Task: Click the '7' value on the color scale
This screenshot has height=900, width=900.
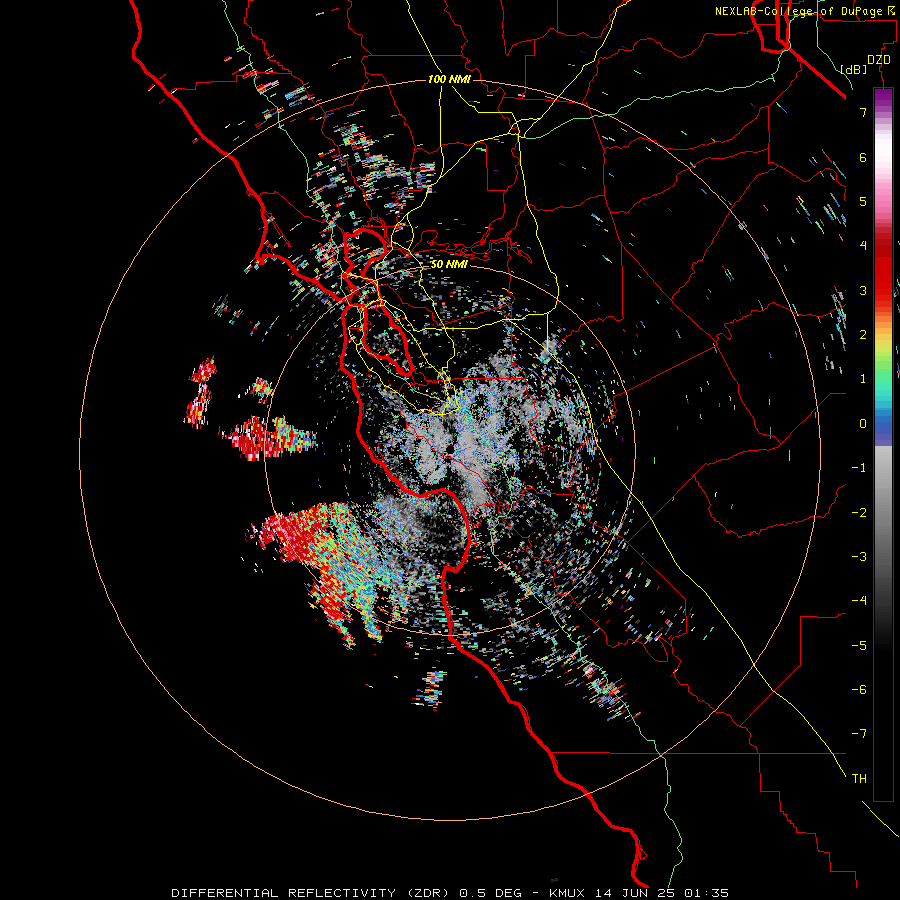Action: 863,112
